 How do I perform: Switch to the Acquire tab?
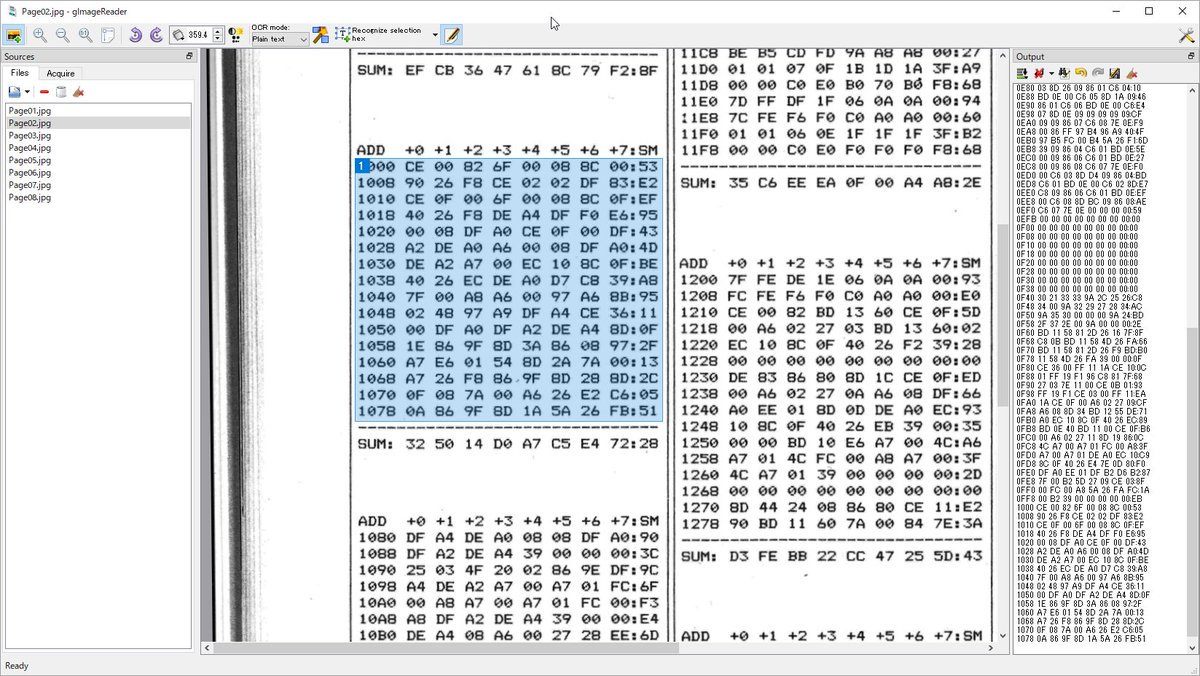click(x=60, y=73)
